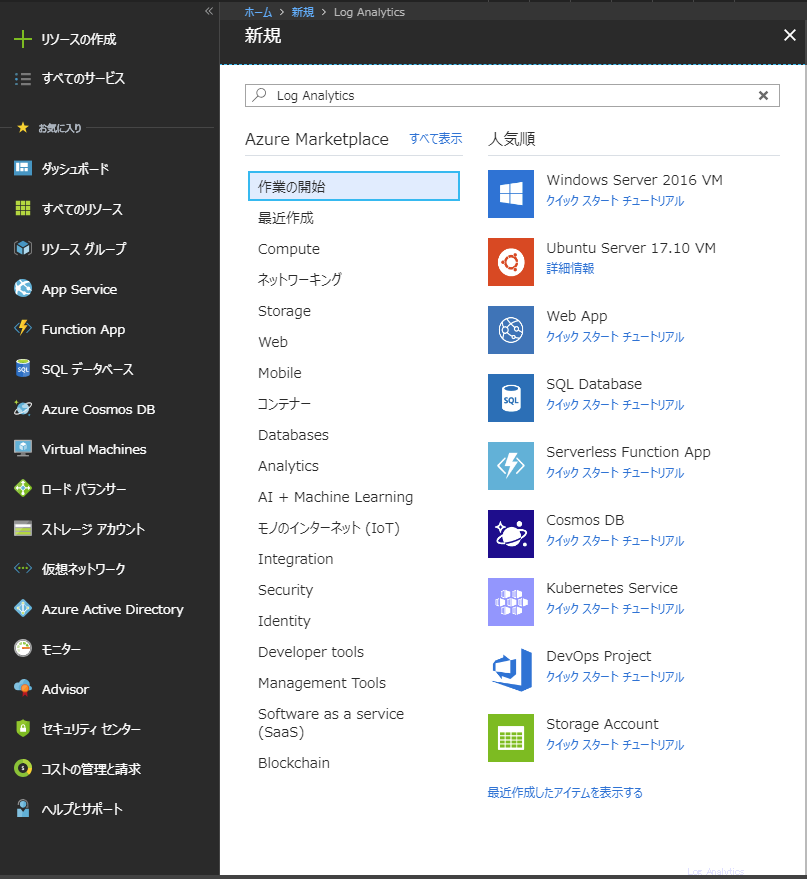Select Management Tools category
807x879 pixels.
(322, 683)
